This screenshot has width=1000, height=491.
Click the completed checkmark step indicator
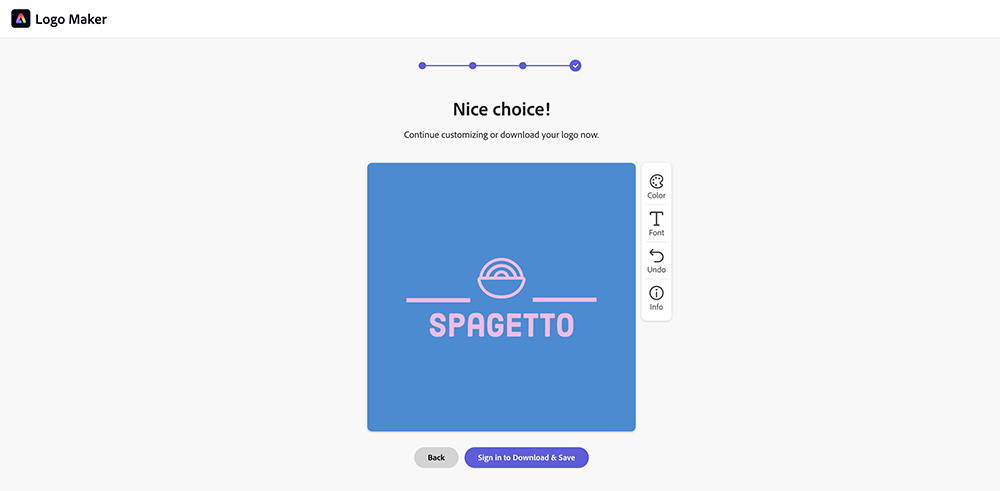coord(575,66)
